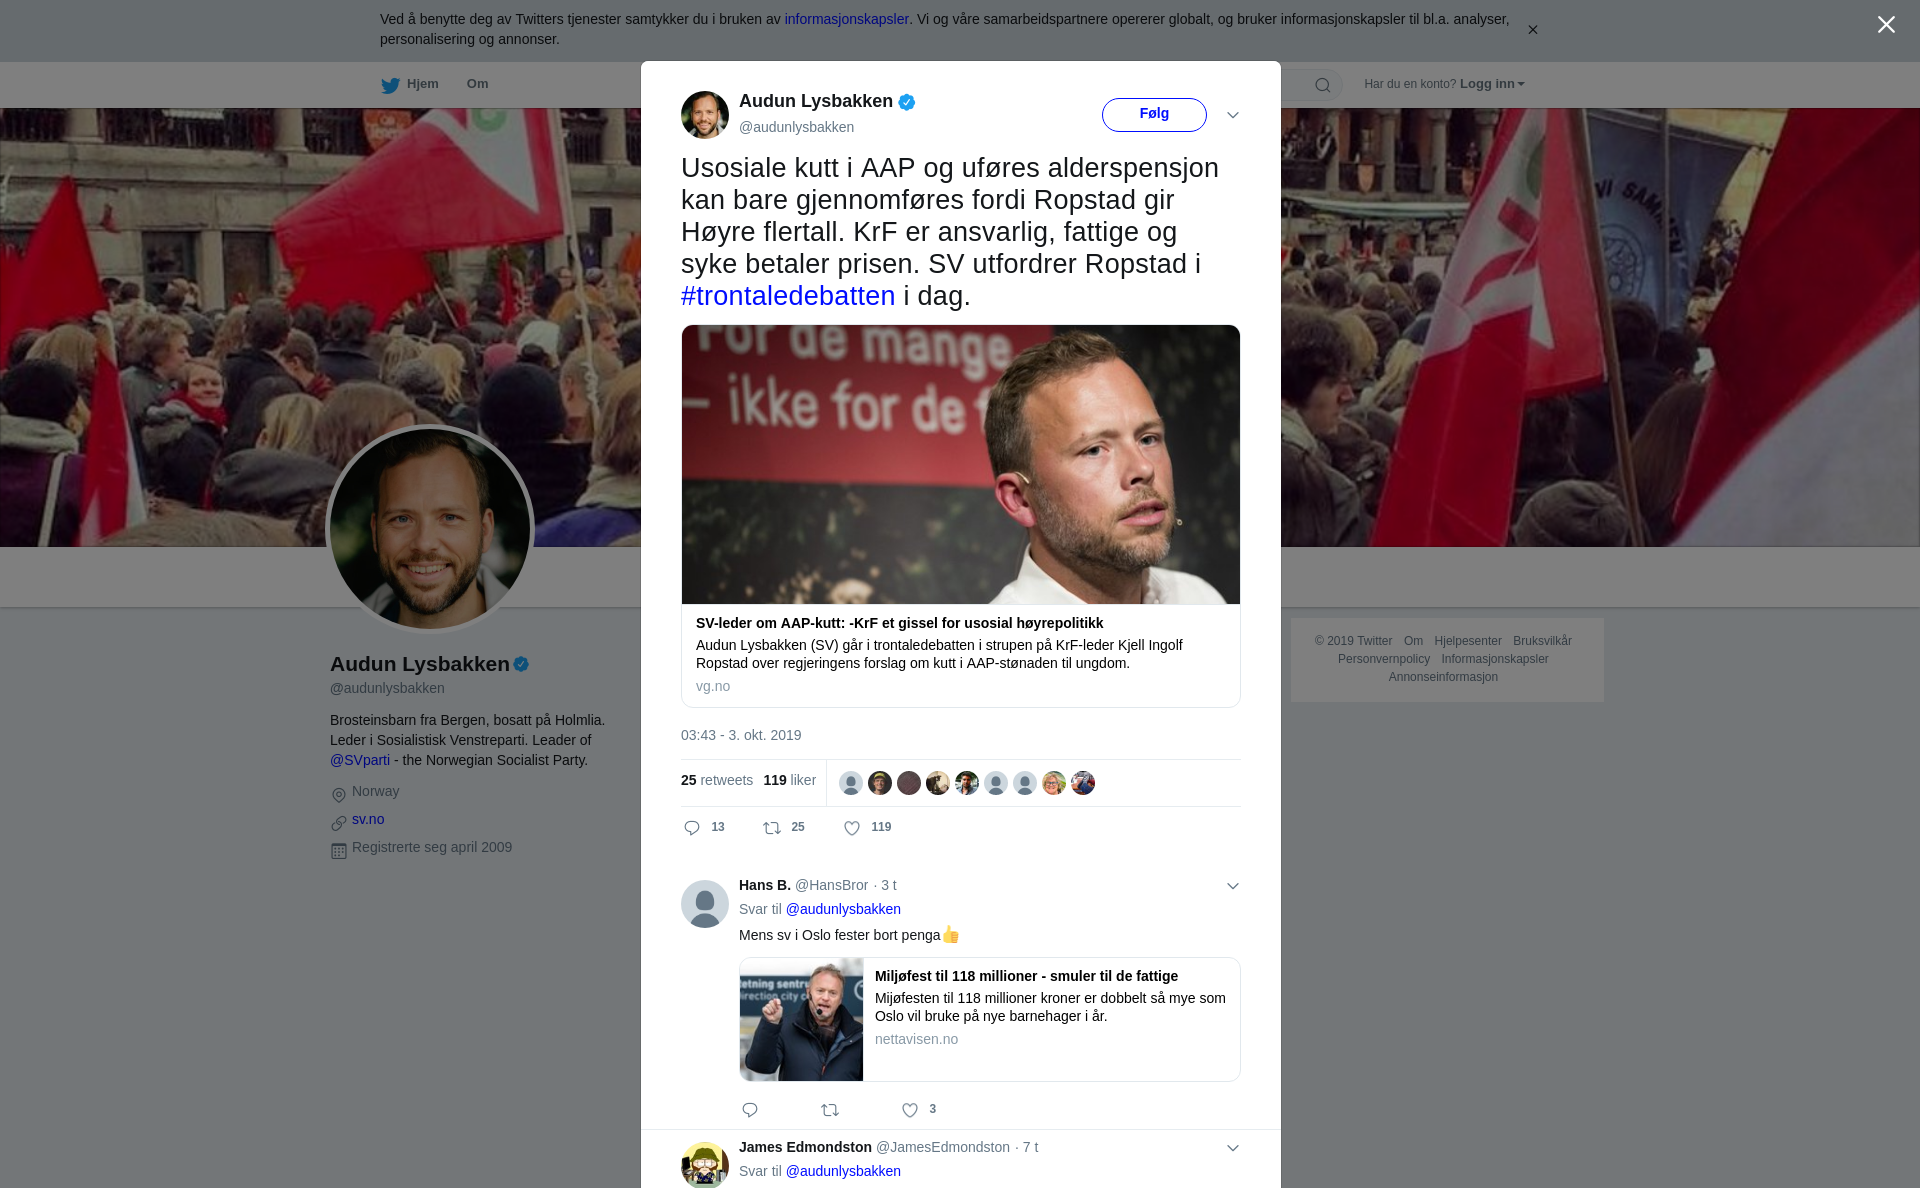Follow Audun Lysbakken with Følg button
1920x1188 pixels.
(1154, 115)
